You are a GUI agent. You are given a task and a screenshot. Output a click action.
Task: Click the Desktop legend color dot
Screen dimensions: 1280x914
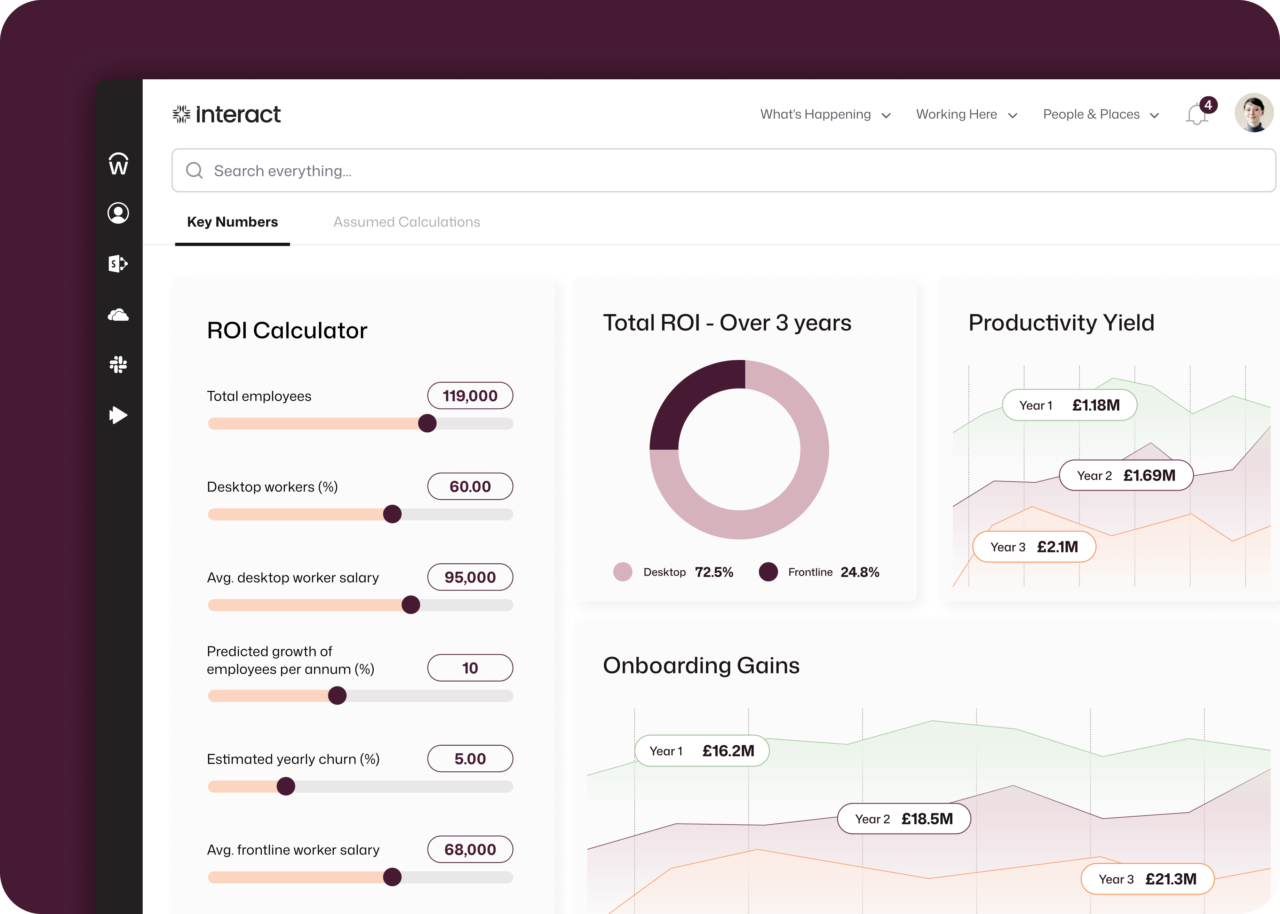click(623, 572)
